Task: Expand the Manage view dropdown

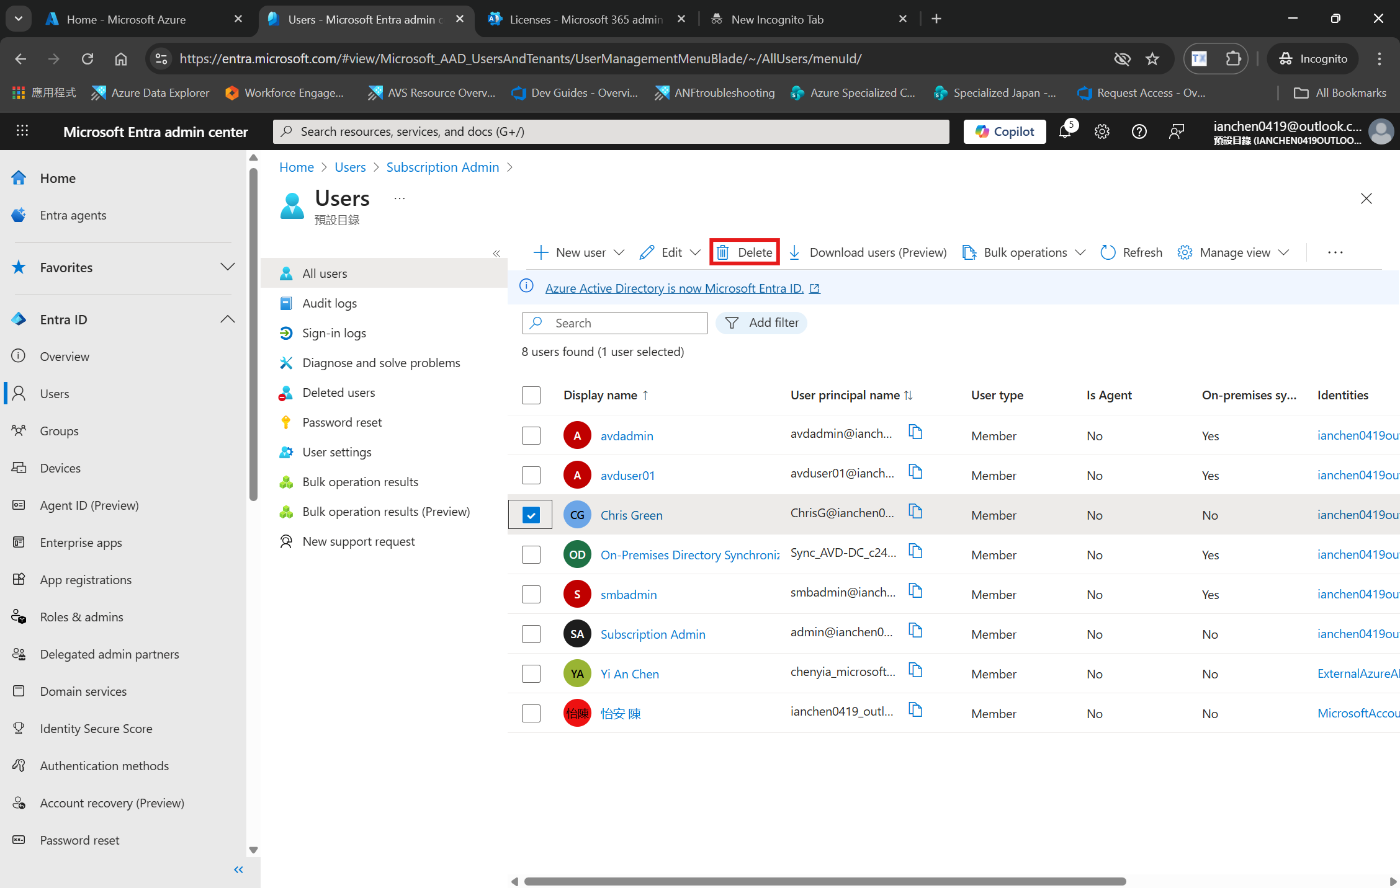Action: (x=1283, y=253)
